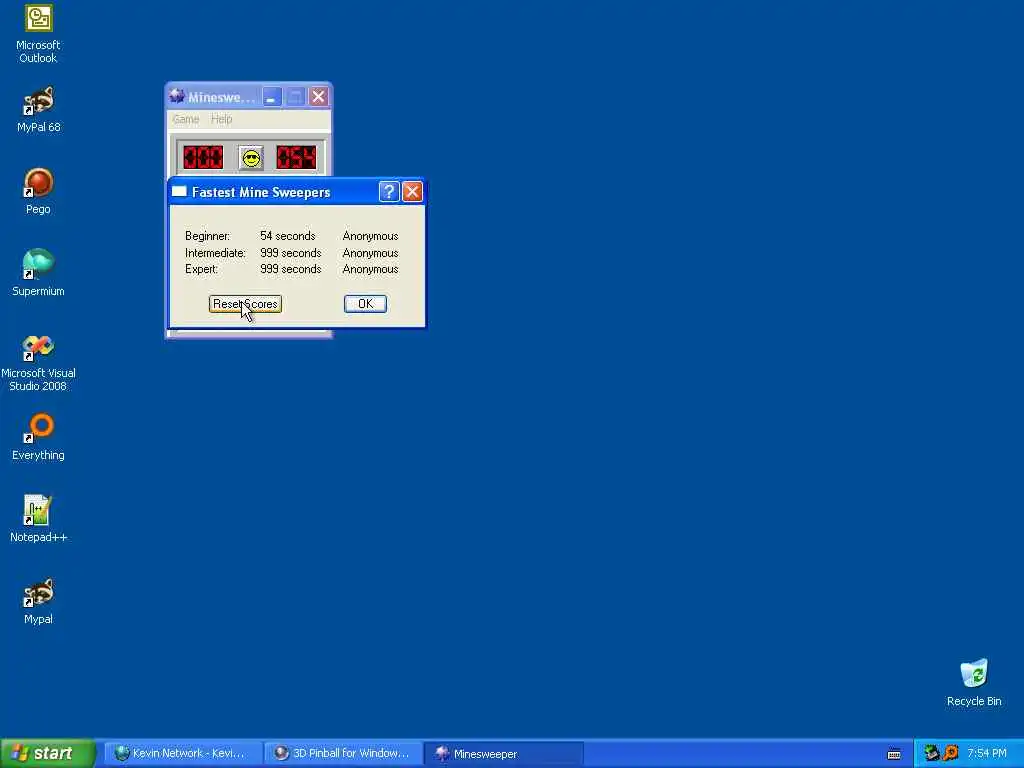Click the Minesweeper taskbar button
The image size is (1024, 768).
coord(504,754)
